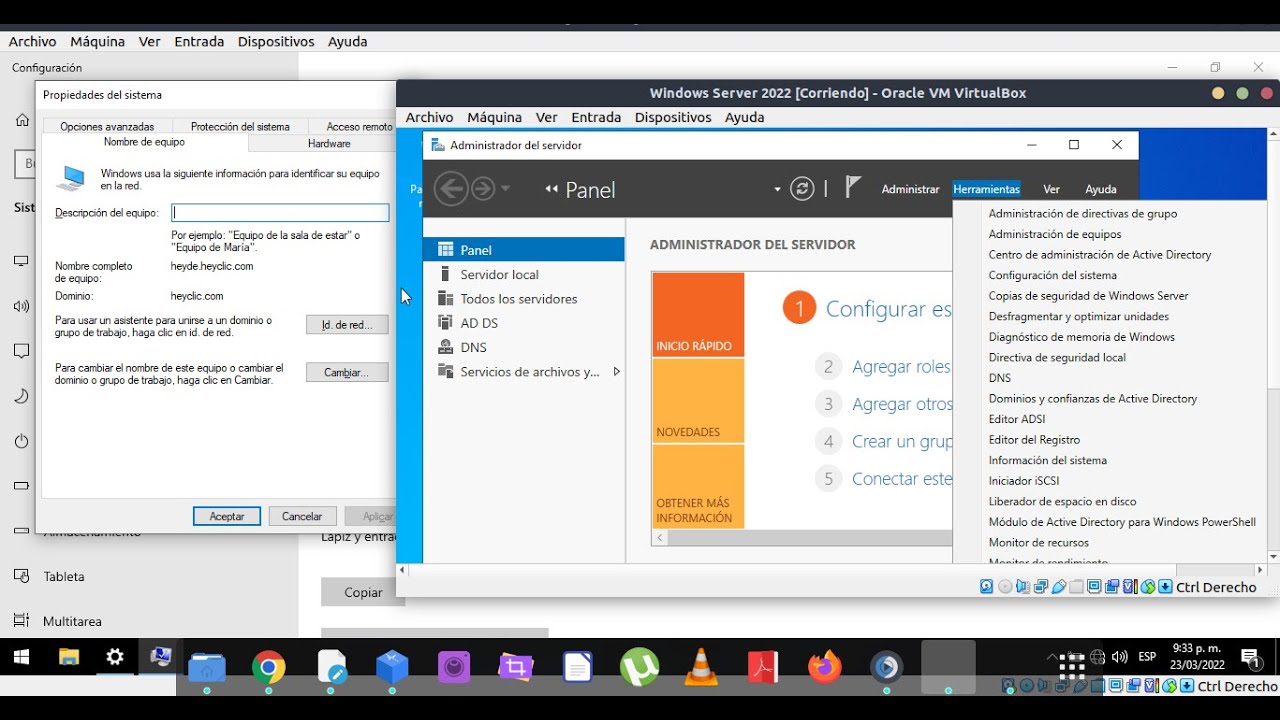This screenshot has width=1280, height=720.
Task: Open the red PDF reader in the taskbar
Action: point(763,666)
